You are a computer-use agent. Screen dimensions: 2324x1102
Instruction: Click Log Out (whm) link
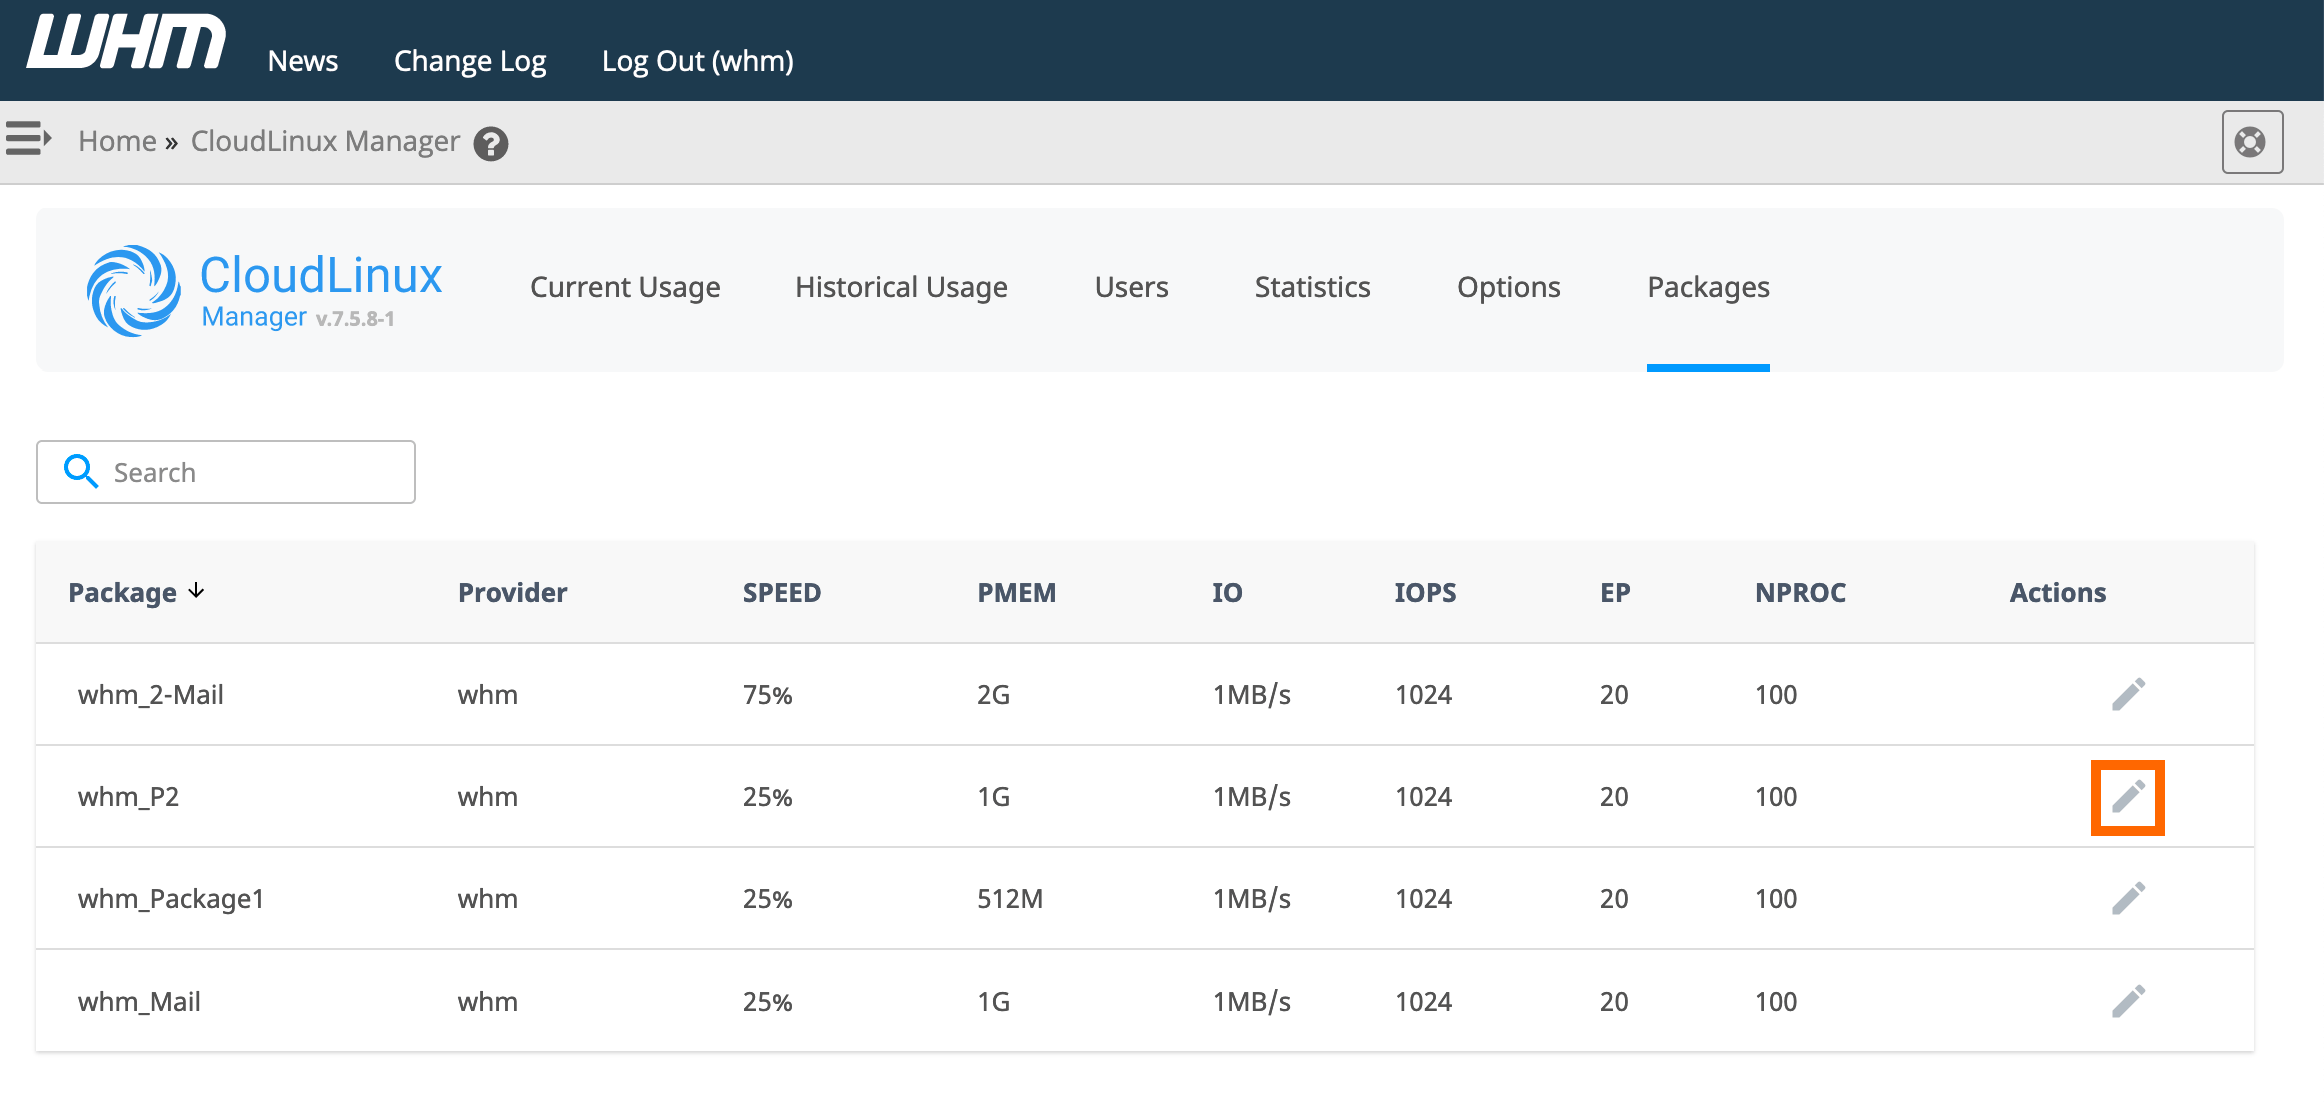(x=697, y=61)
